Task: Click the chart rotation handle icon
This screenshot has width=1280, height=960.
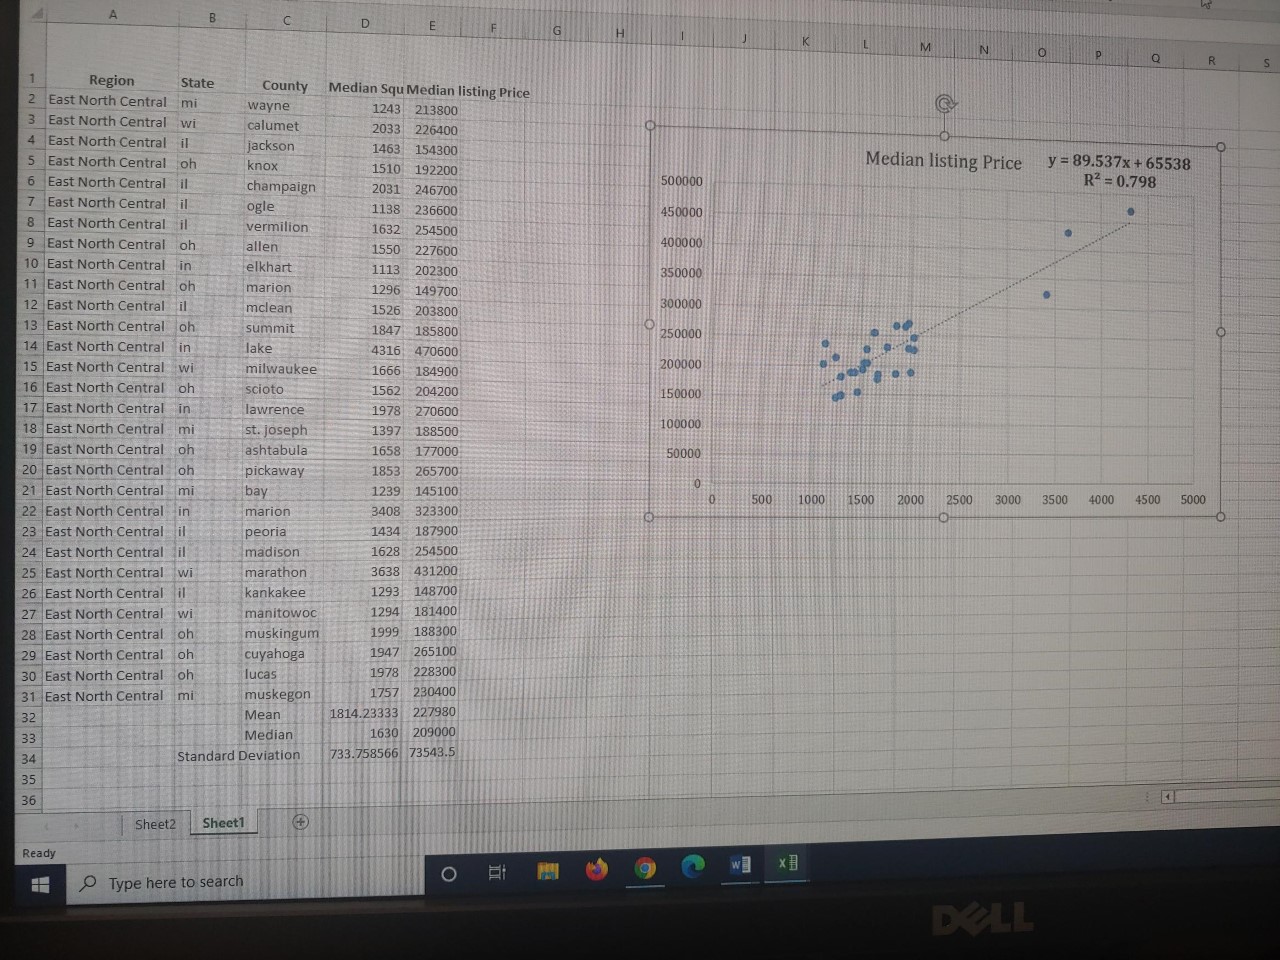Action: [x=946, y=103]
